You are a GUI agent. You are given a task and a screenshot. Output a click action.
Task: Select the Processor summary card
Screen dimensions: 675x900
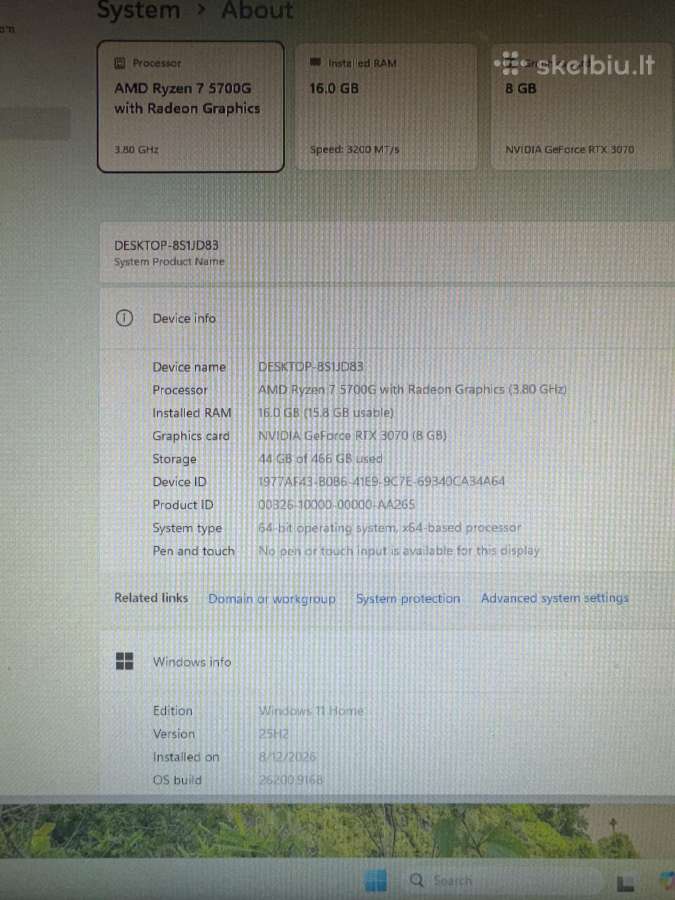click(x=191, y=106)
